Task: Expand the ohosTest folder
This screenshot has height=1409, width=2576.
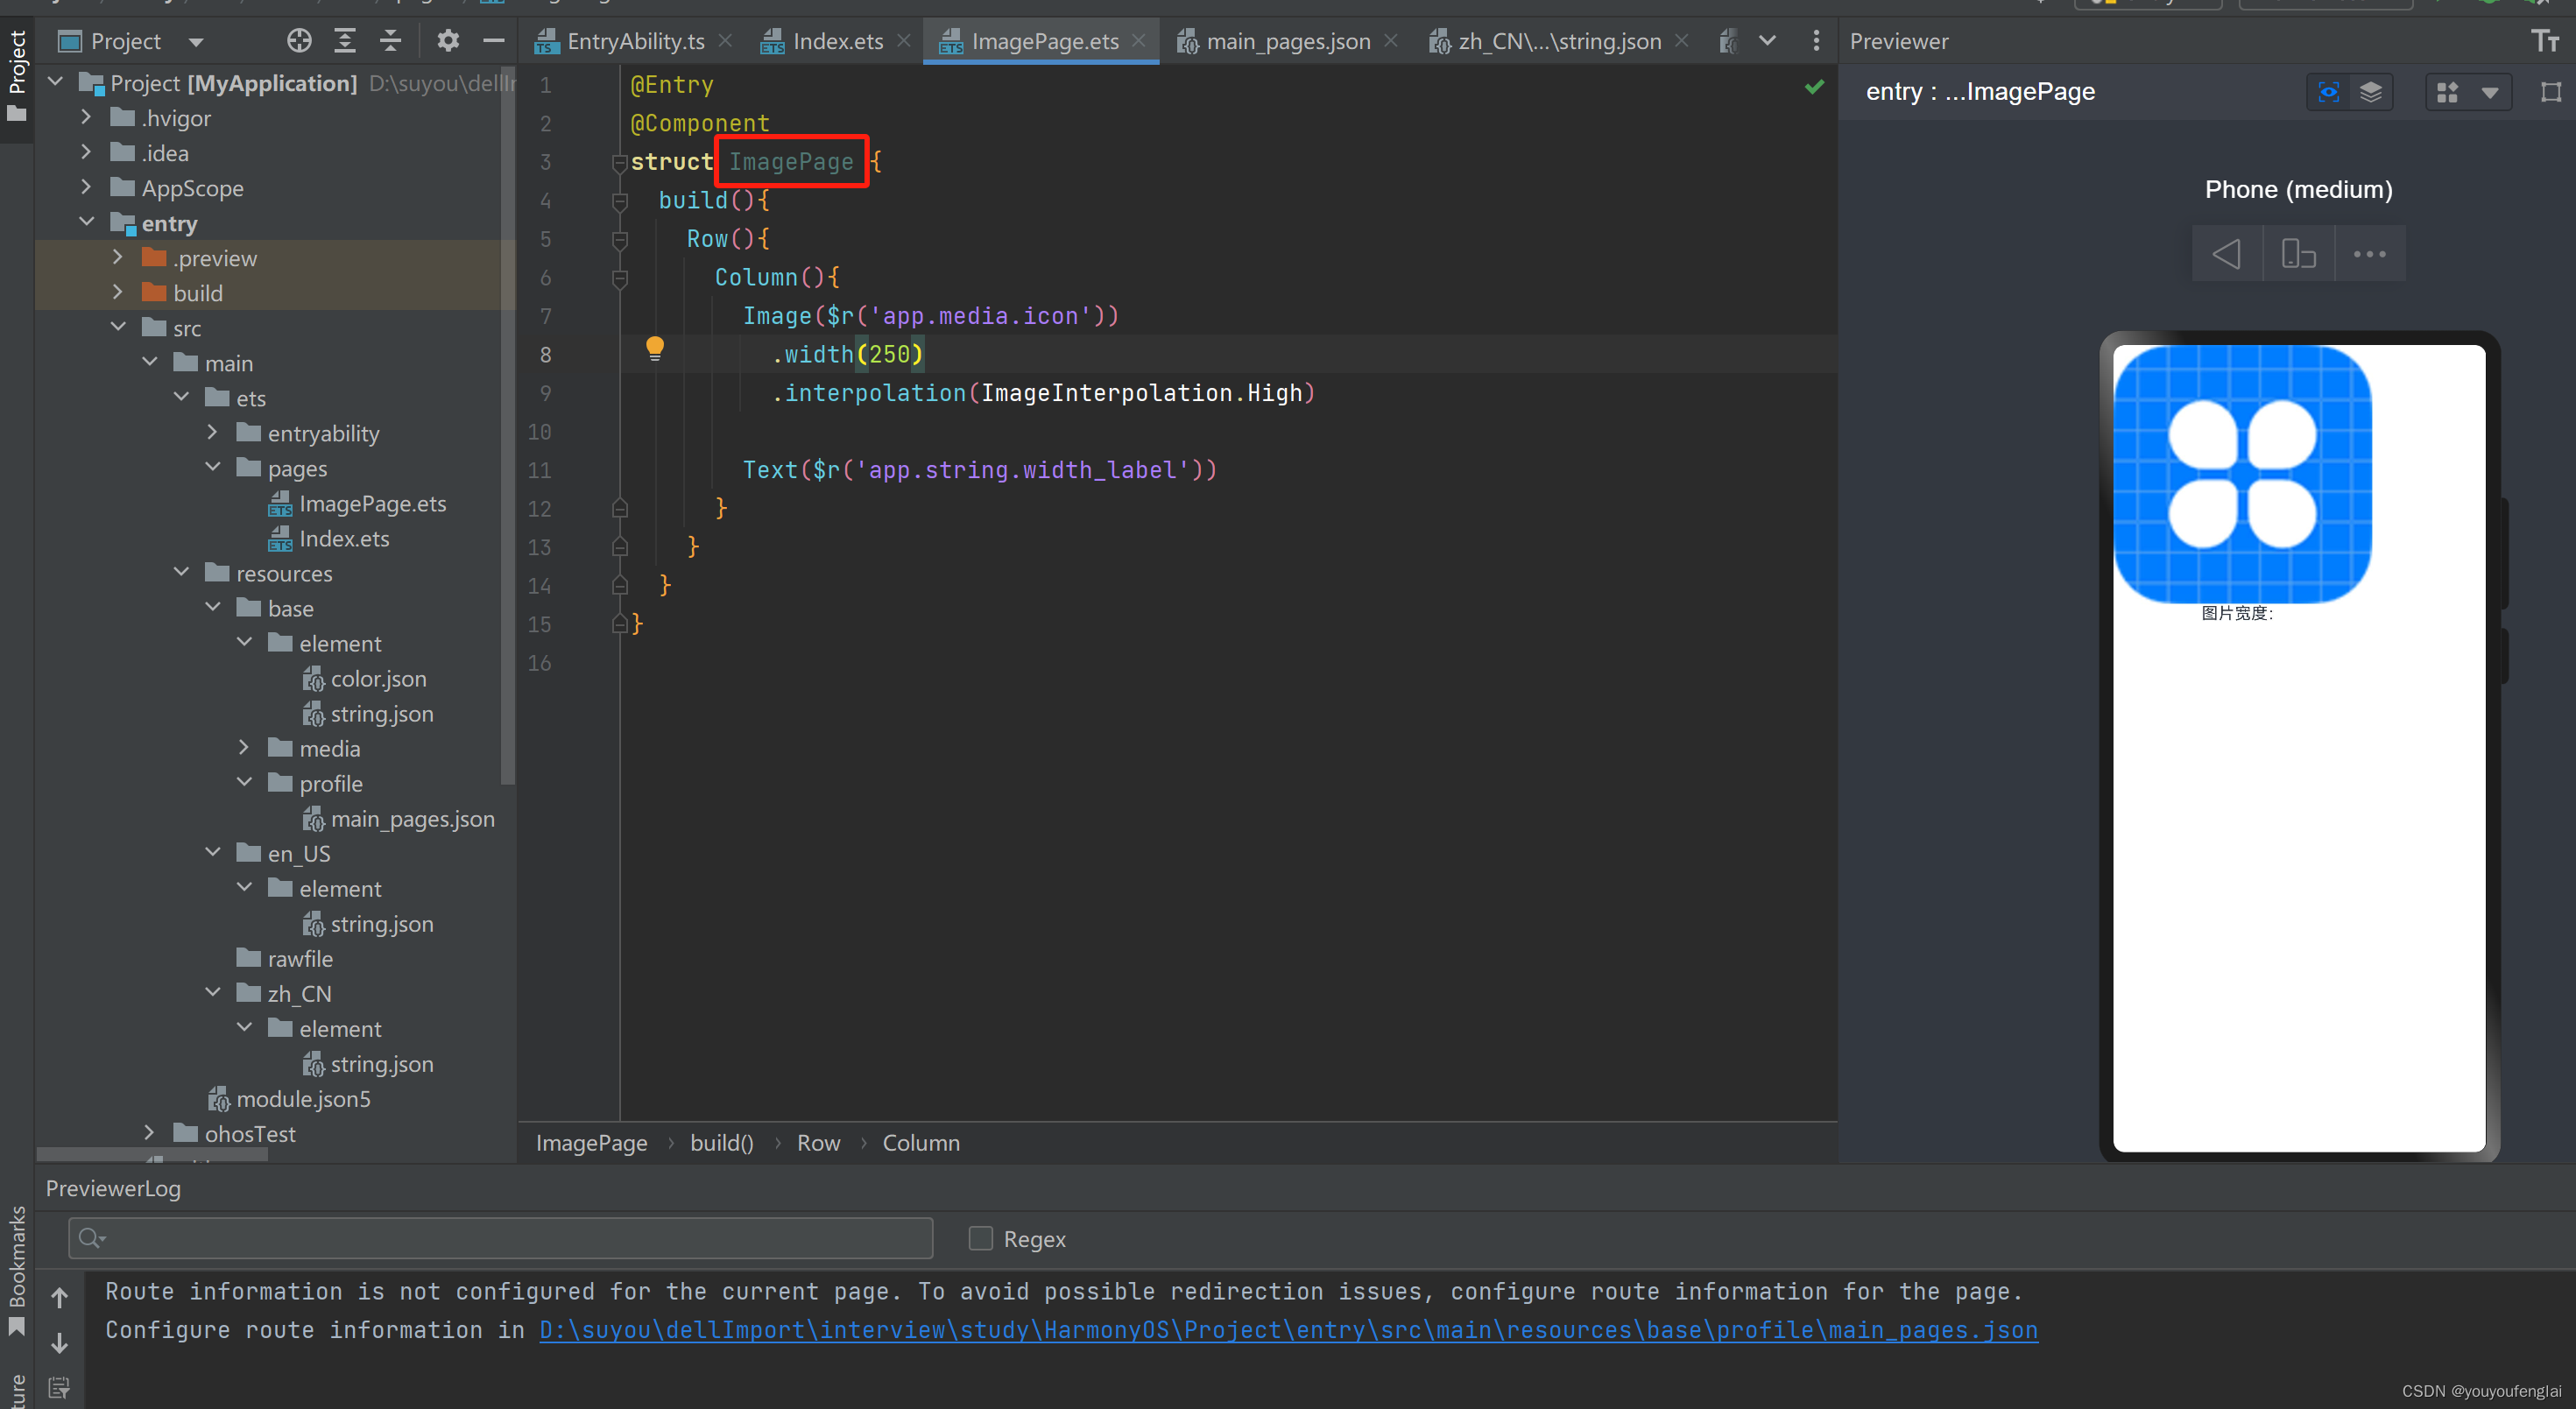Action: pyautogui.click(x=149, y=1132)
